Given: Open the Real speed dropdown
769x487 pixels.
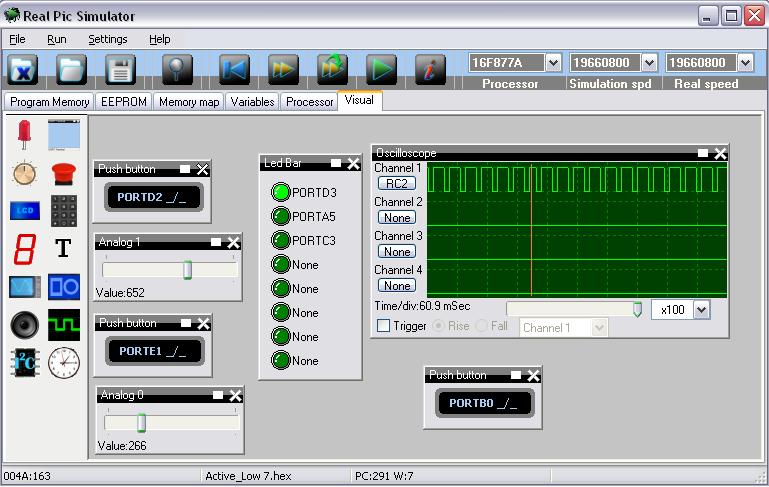Looking at the screenshot, I should coord(745,63).
